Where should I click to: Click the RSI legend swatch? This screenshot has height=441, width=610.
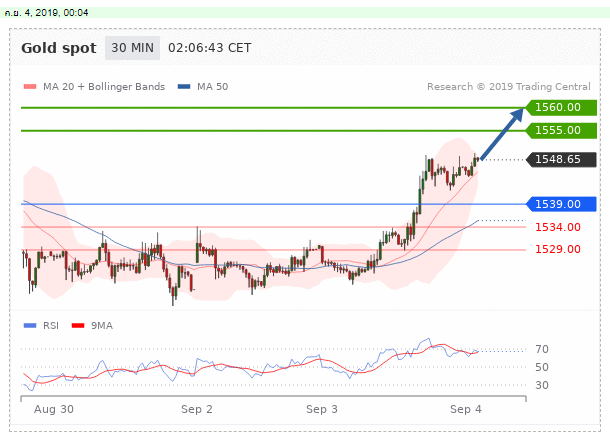[x=30, y=326]
